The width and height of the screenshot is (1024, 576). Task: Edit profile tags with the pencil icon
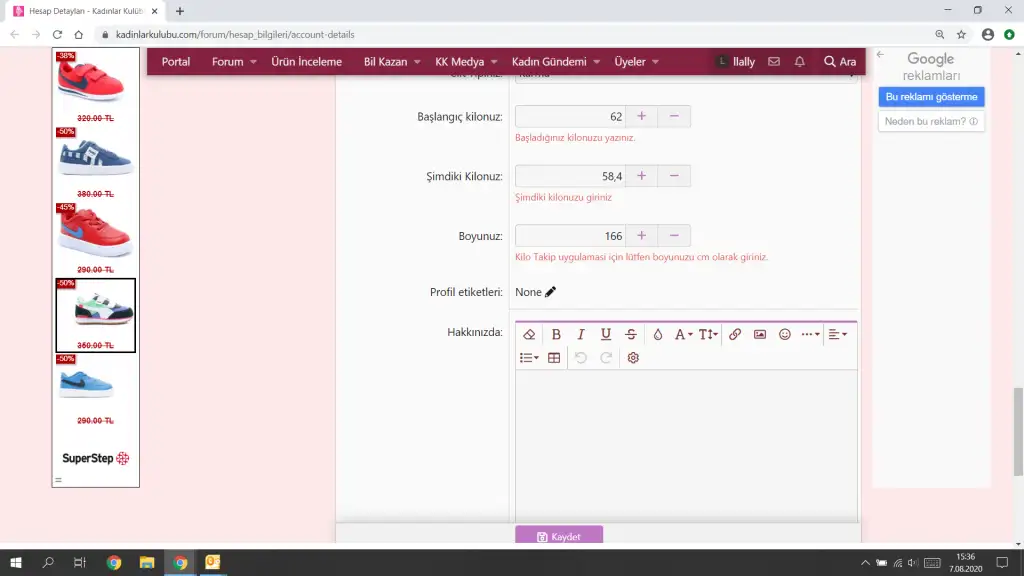coord(551,292)
